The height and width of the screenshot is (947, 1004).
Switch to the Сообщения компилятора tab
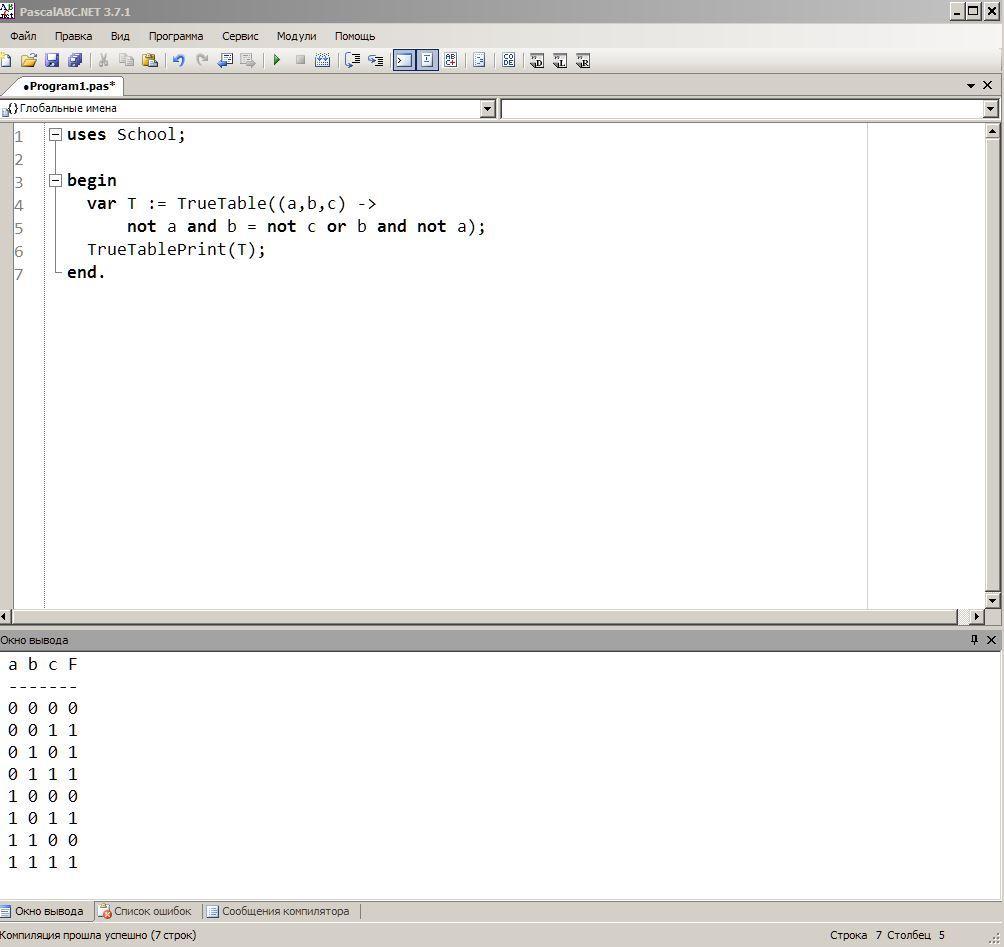[x=281, y=911]
